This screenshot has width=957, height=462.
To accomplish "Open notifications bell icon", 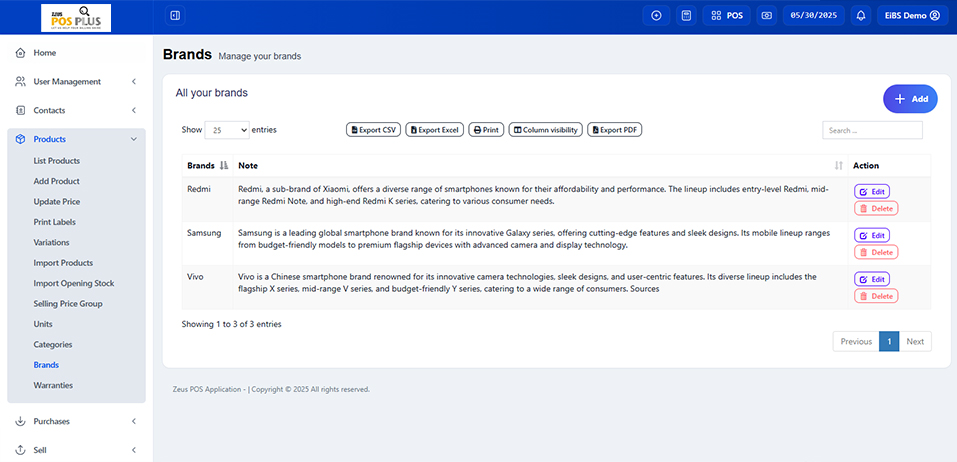I will (x=861, y=16).
